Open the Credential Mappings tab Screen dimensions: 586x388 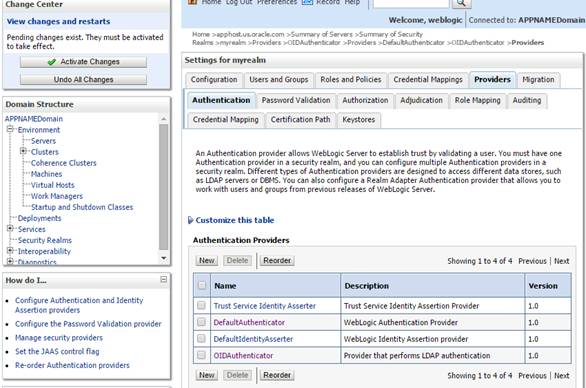428,80
